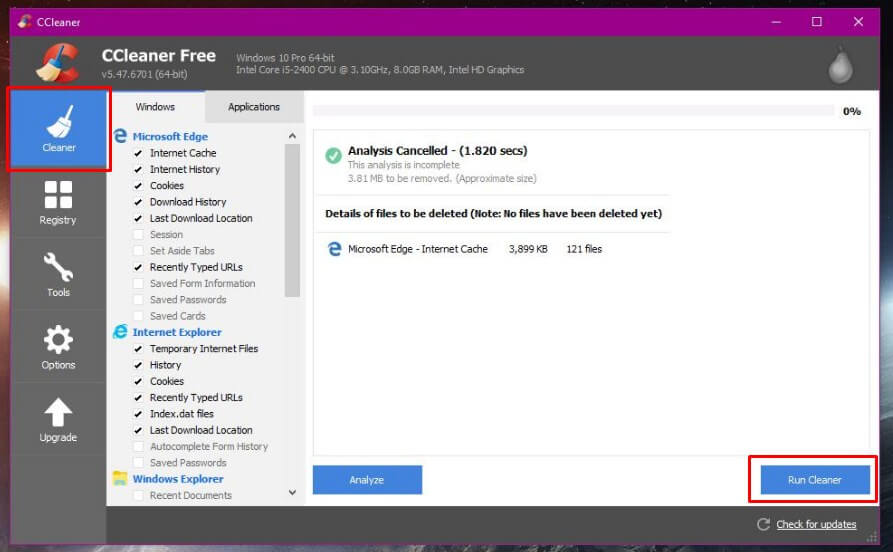
Task: Click the 121 files count
Action: [x=584, y=249]
